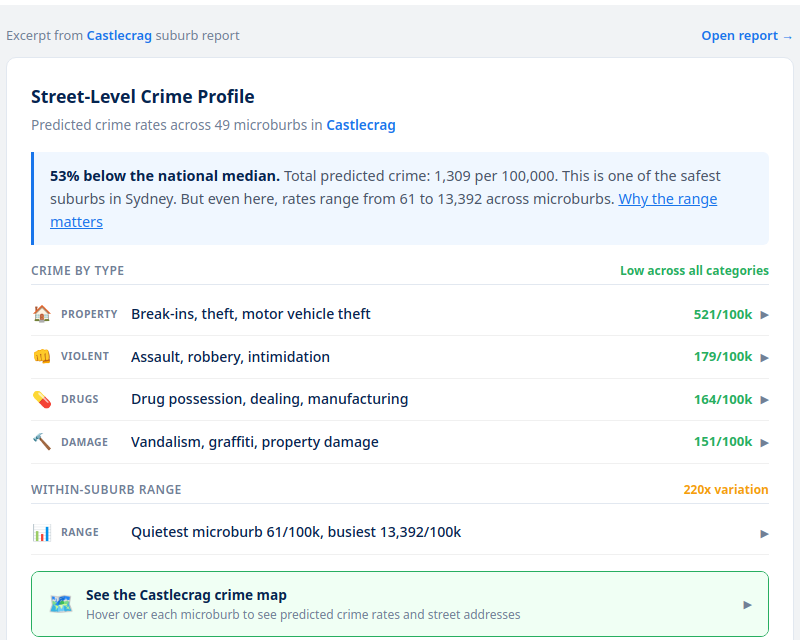The height and width of the screenshot is (640, 800).
Task: Expand the Damage crime row arrow
Action: click(764, 443)
